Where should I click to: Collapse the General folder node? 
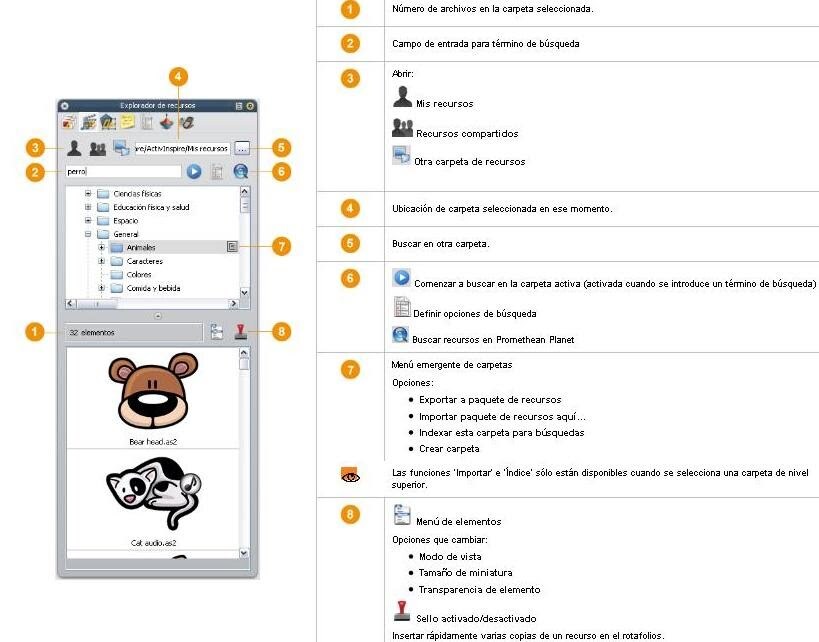point(88,234)
